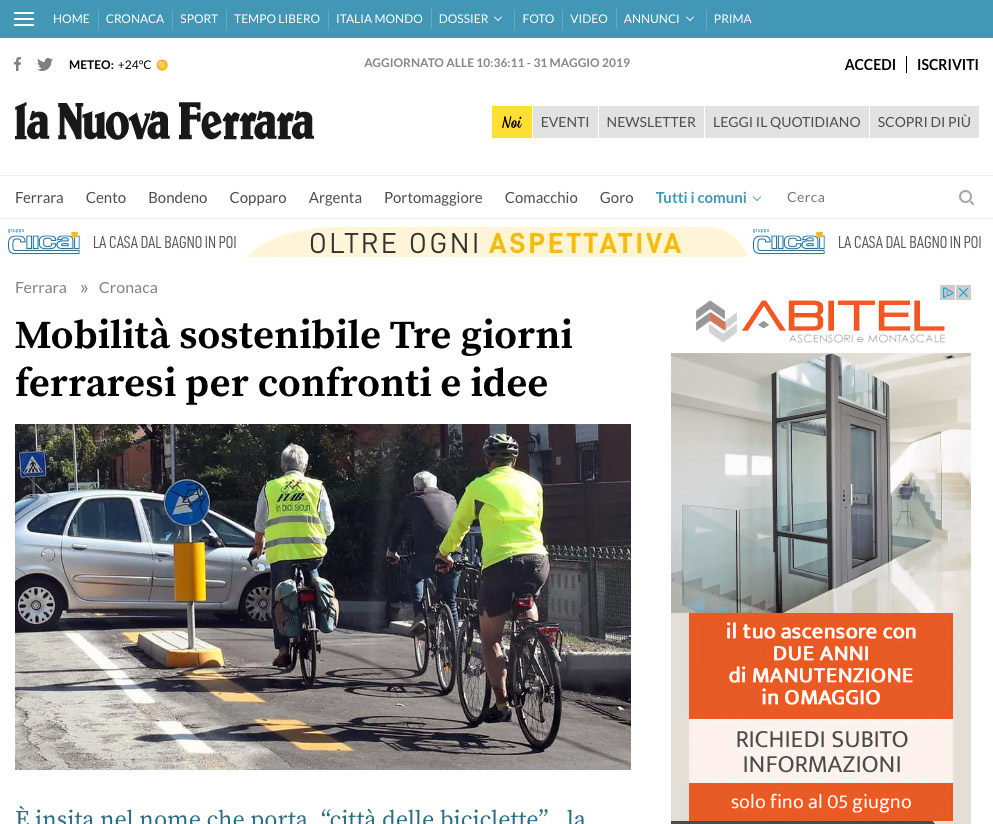
Task: Click LEGGI IL QUOTIDIANO button
Action: [787, 122]
